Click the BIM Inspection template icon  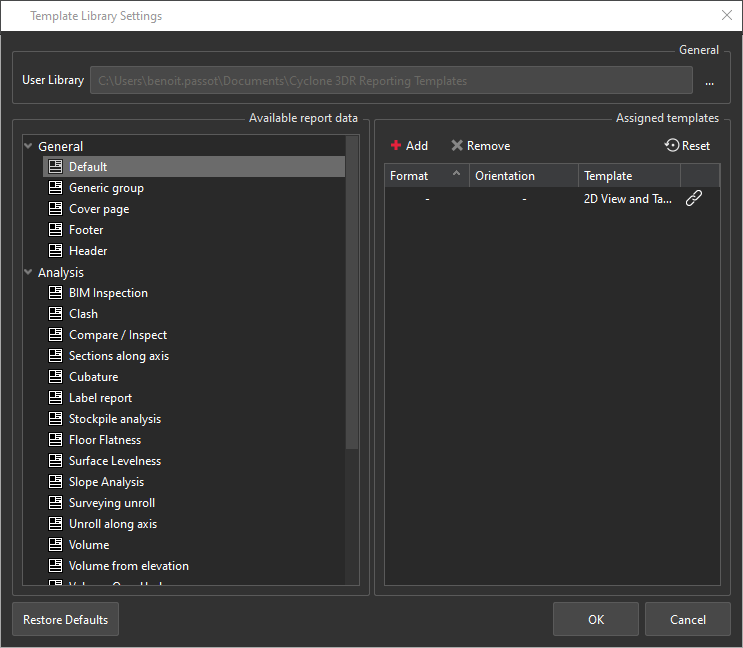56,293
